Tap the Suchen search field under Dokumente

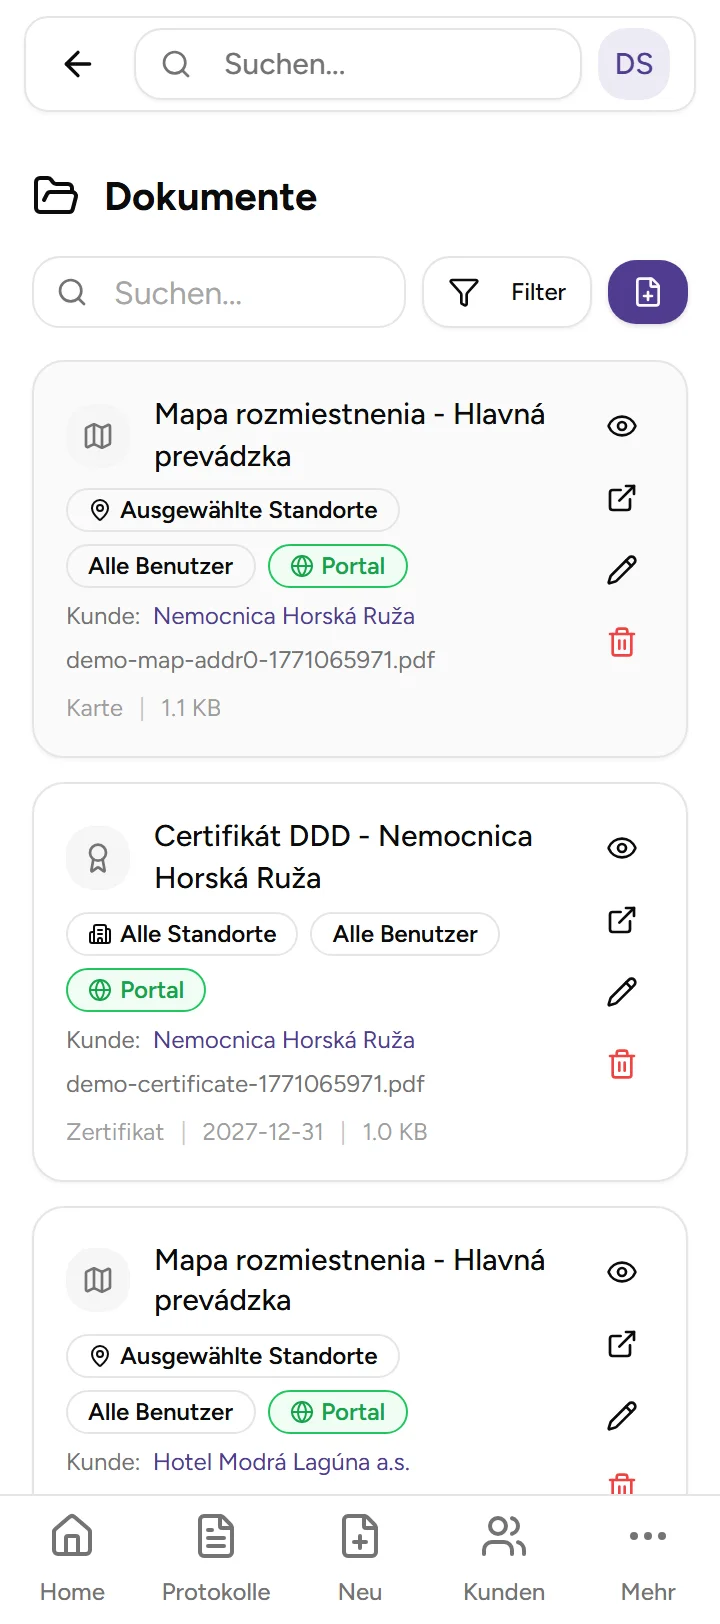pos(220,292)
